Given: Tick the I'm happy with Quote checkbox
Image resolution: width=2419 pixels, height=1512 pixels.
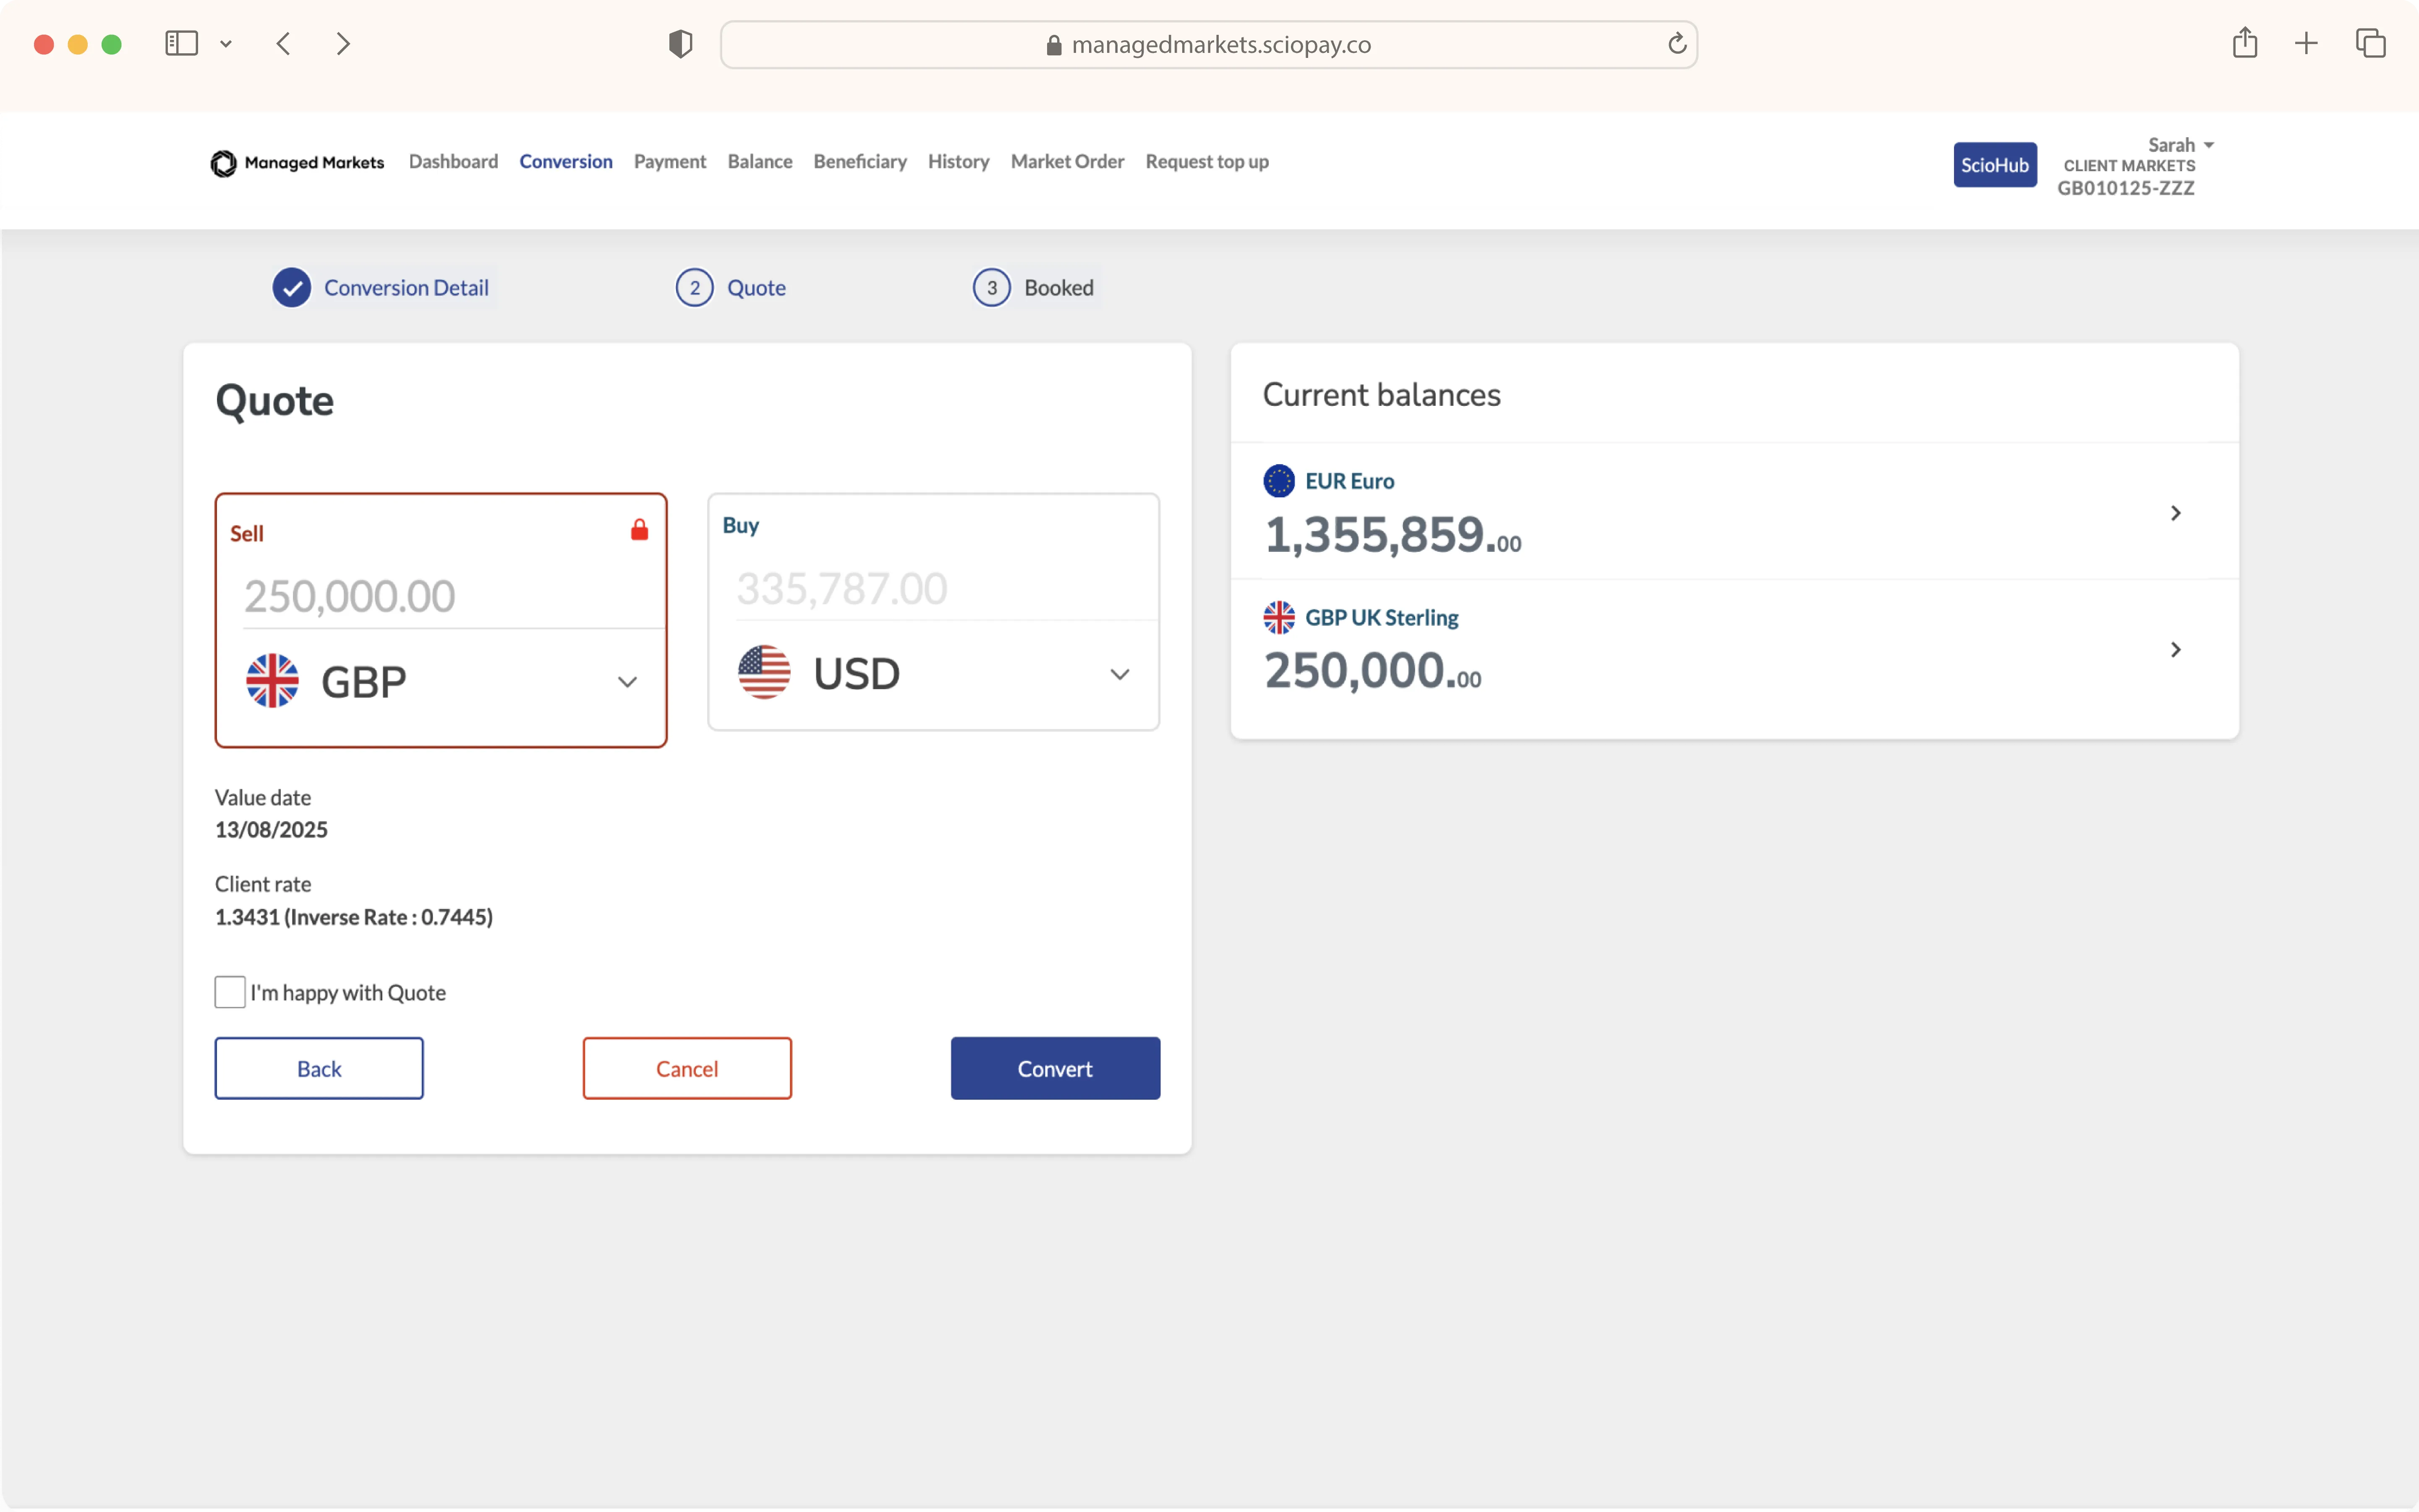Looking at the screenshot, I should 230,992.
